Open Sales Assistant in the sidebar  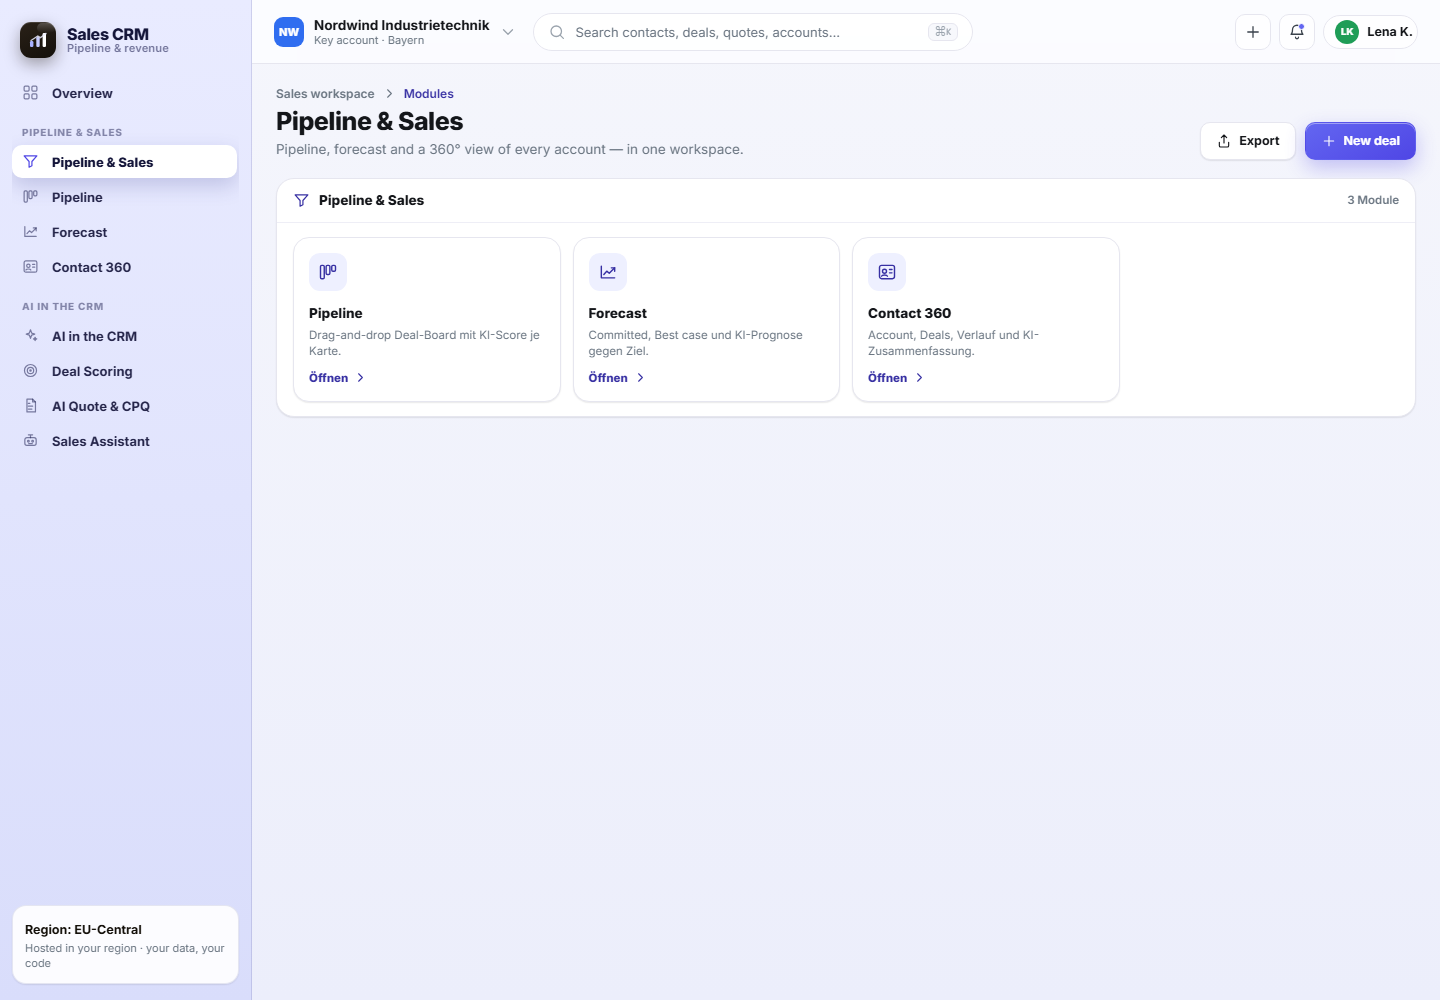tap(125, 441)
